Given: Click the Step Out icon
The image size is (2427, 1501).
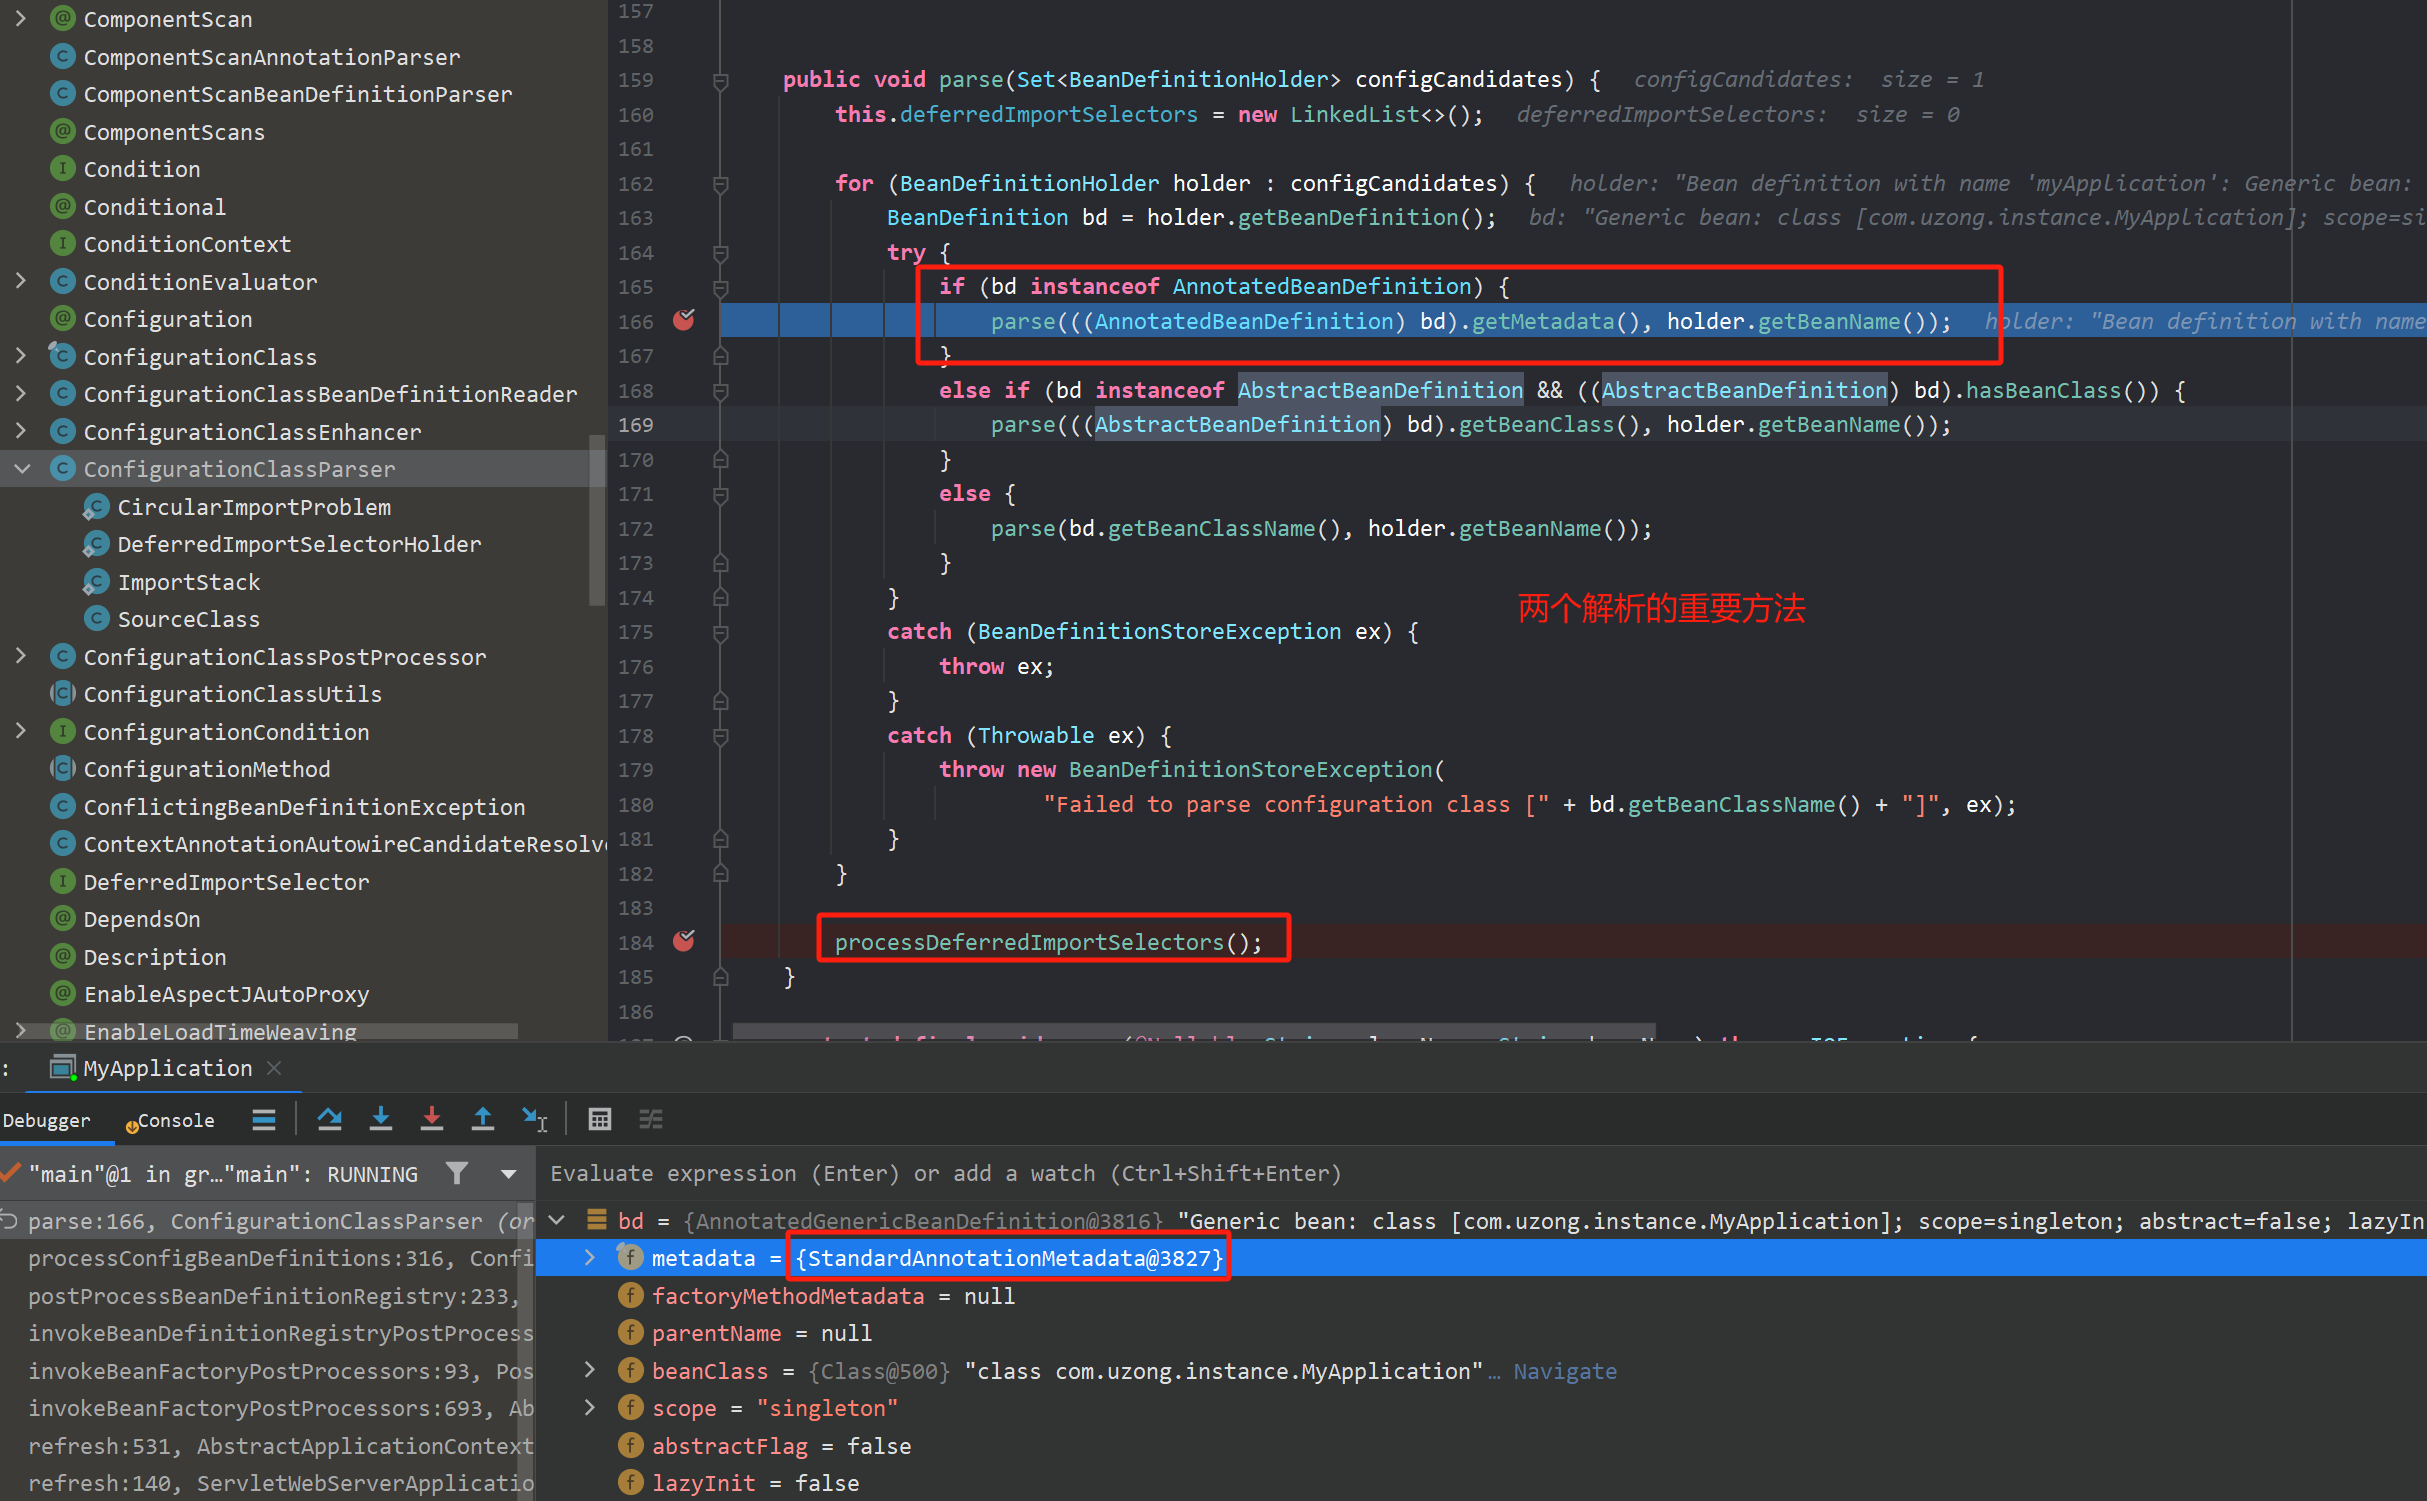Looking at the screenshot, I should pyautogui.click(x=482, y=1119).
